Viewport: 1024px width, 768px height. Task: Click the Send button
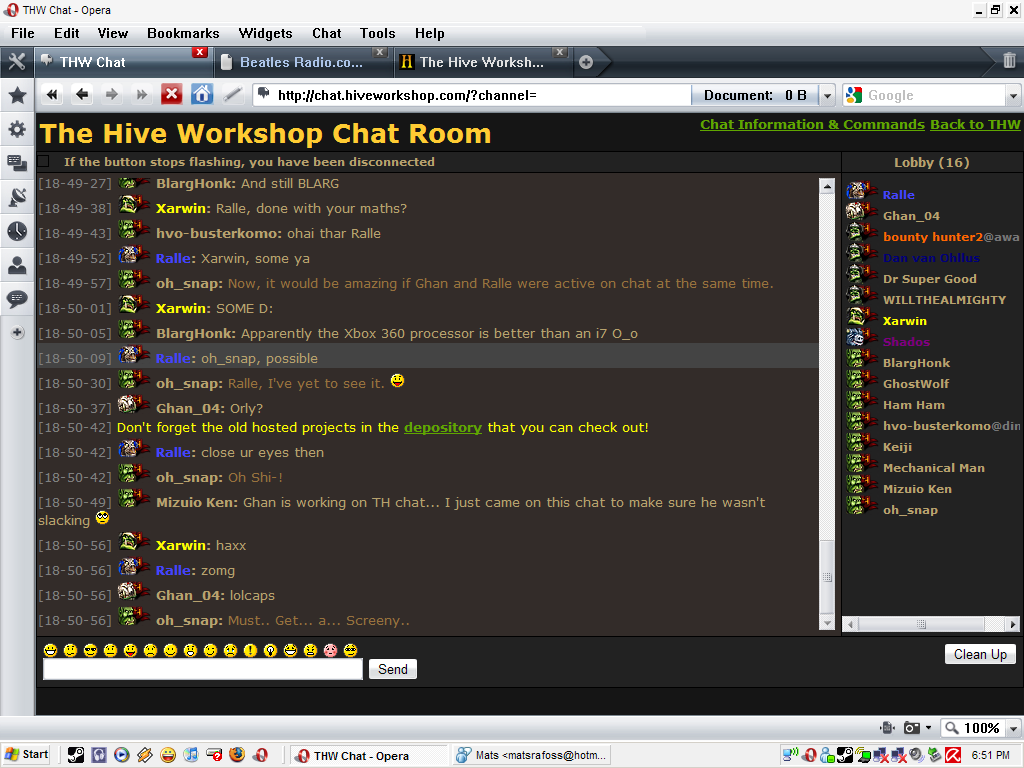click(x=392, y=669)
